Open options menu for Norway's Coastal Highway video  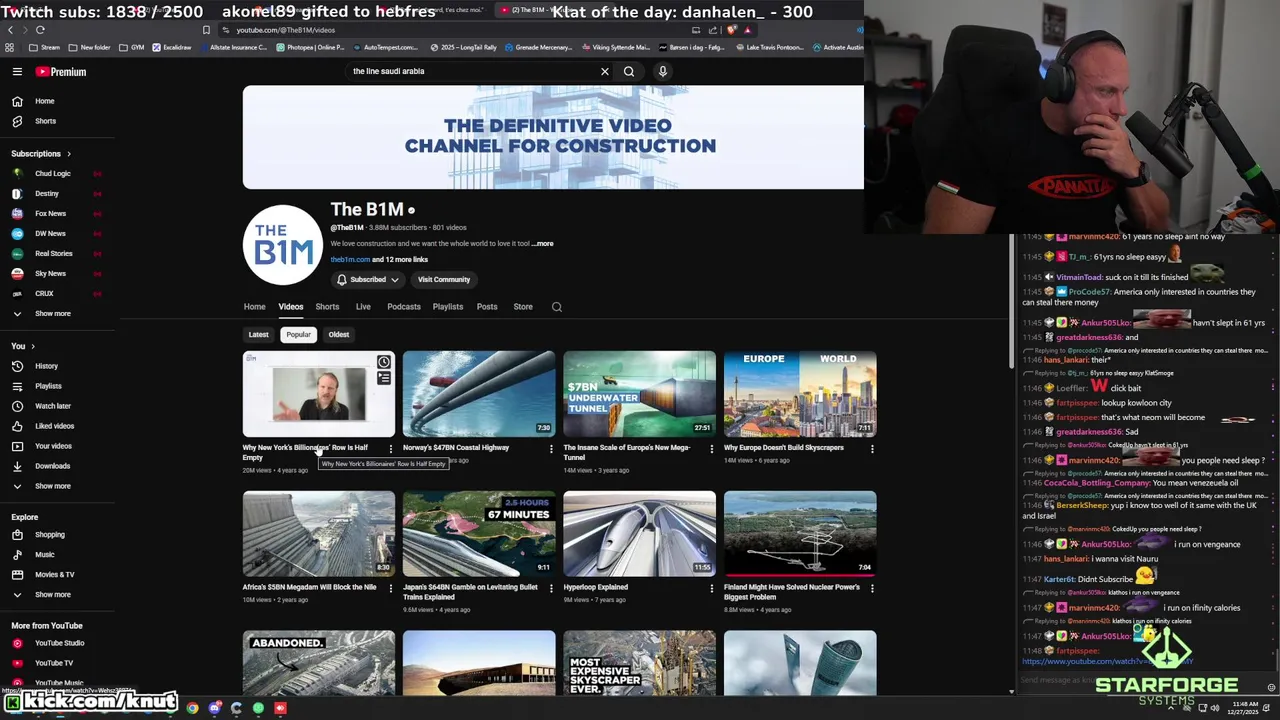[x=551, y=449]
